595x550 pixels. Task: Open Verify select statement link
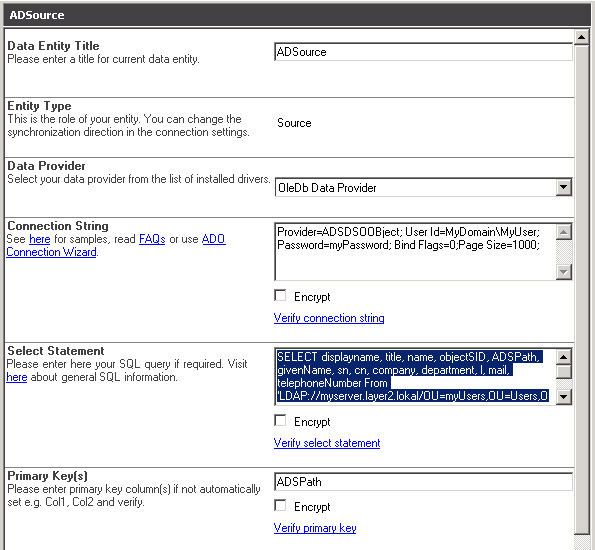[327, 443]
